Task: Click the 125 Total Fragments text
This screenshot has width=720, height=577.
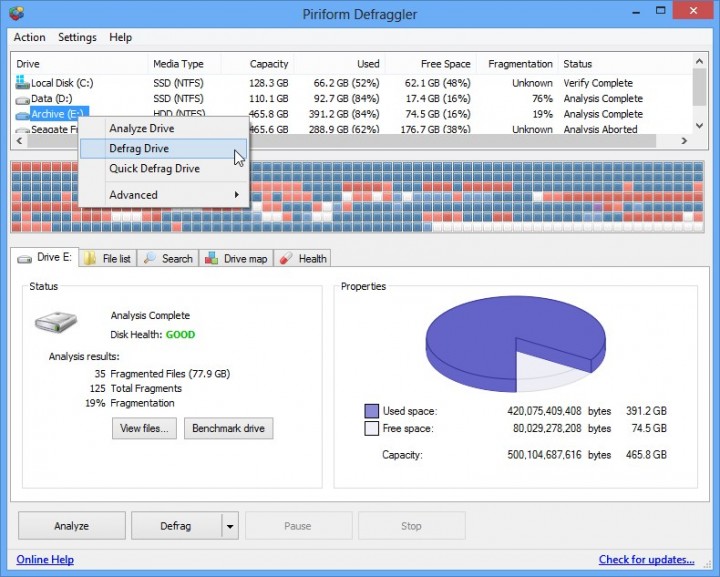Action: coord(135,388)
